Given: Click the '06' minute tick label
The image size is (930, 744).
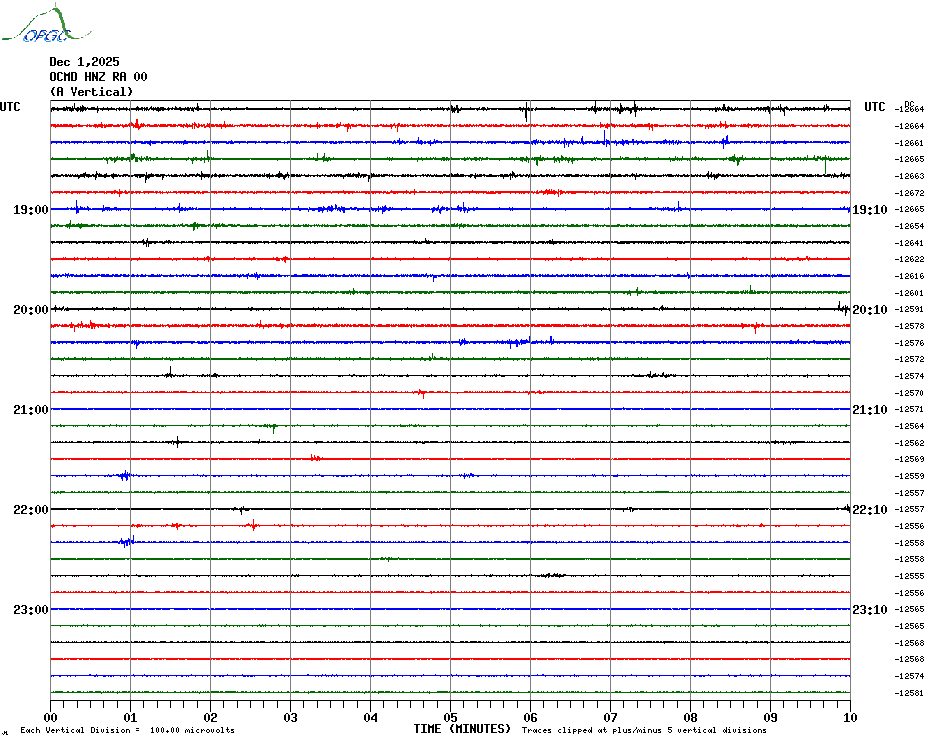Looking at the screenshot, I should coord(531,717).
